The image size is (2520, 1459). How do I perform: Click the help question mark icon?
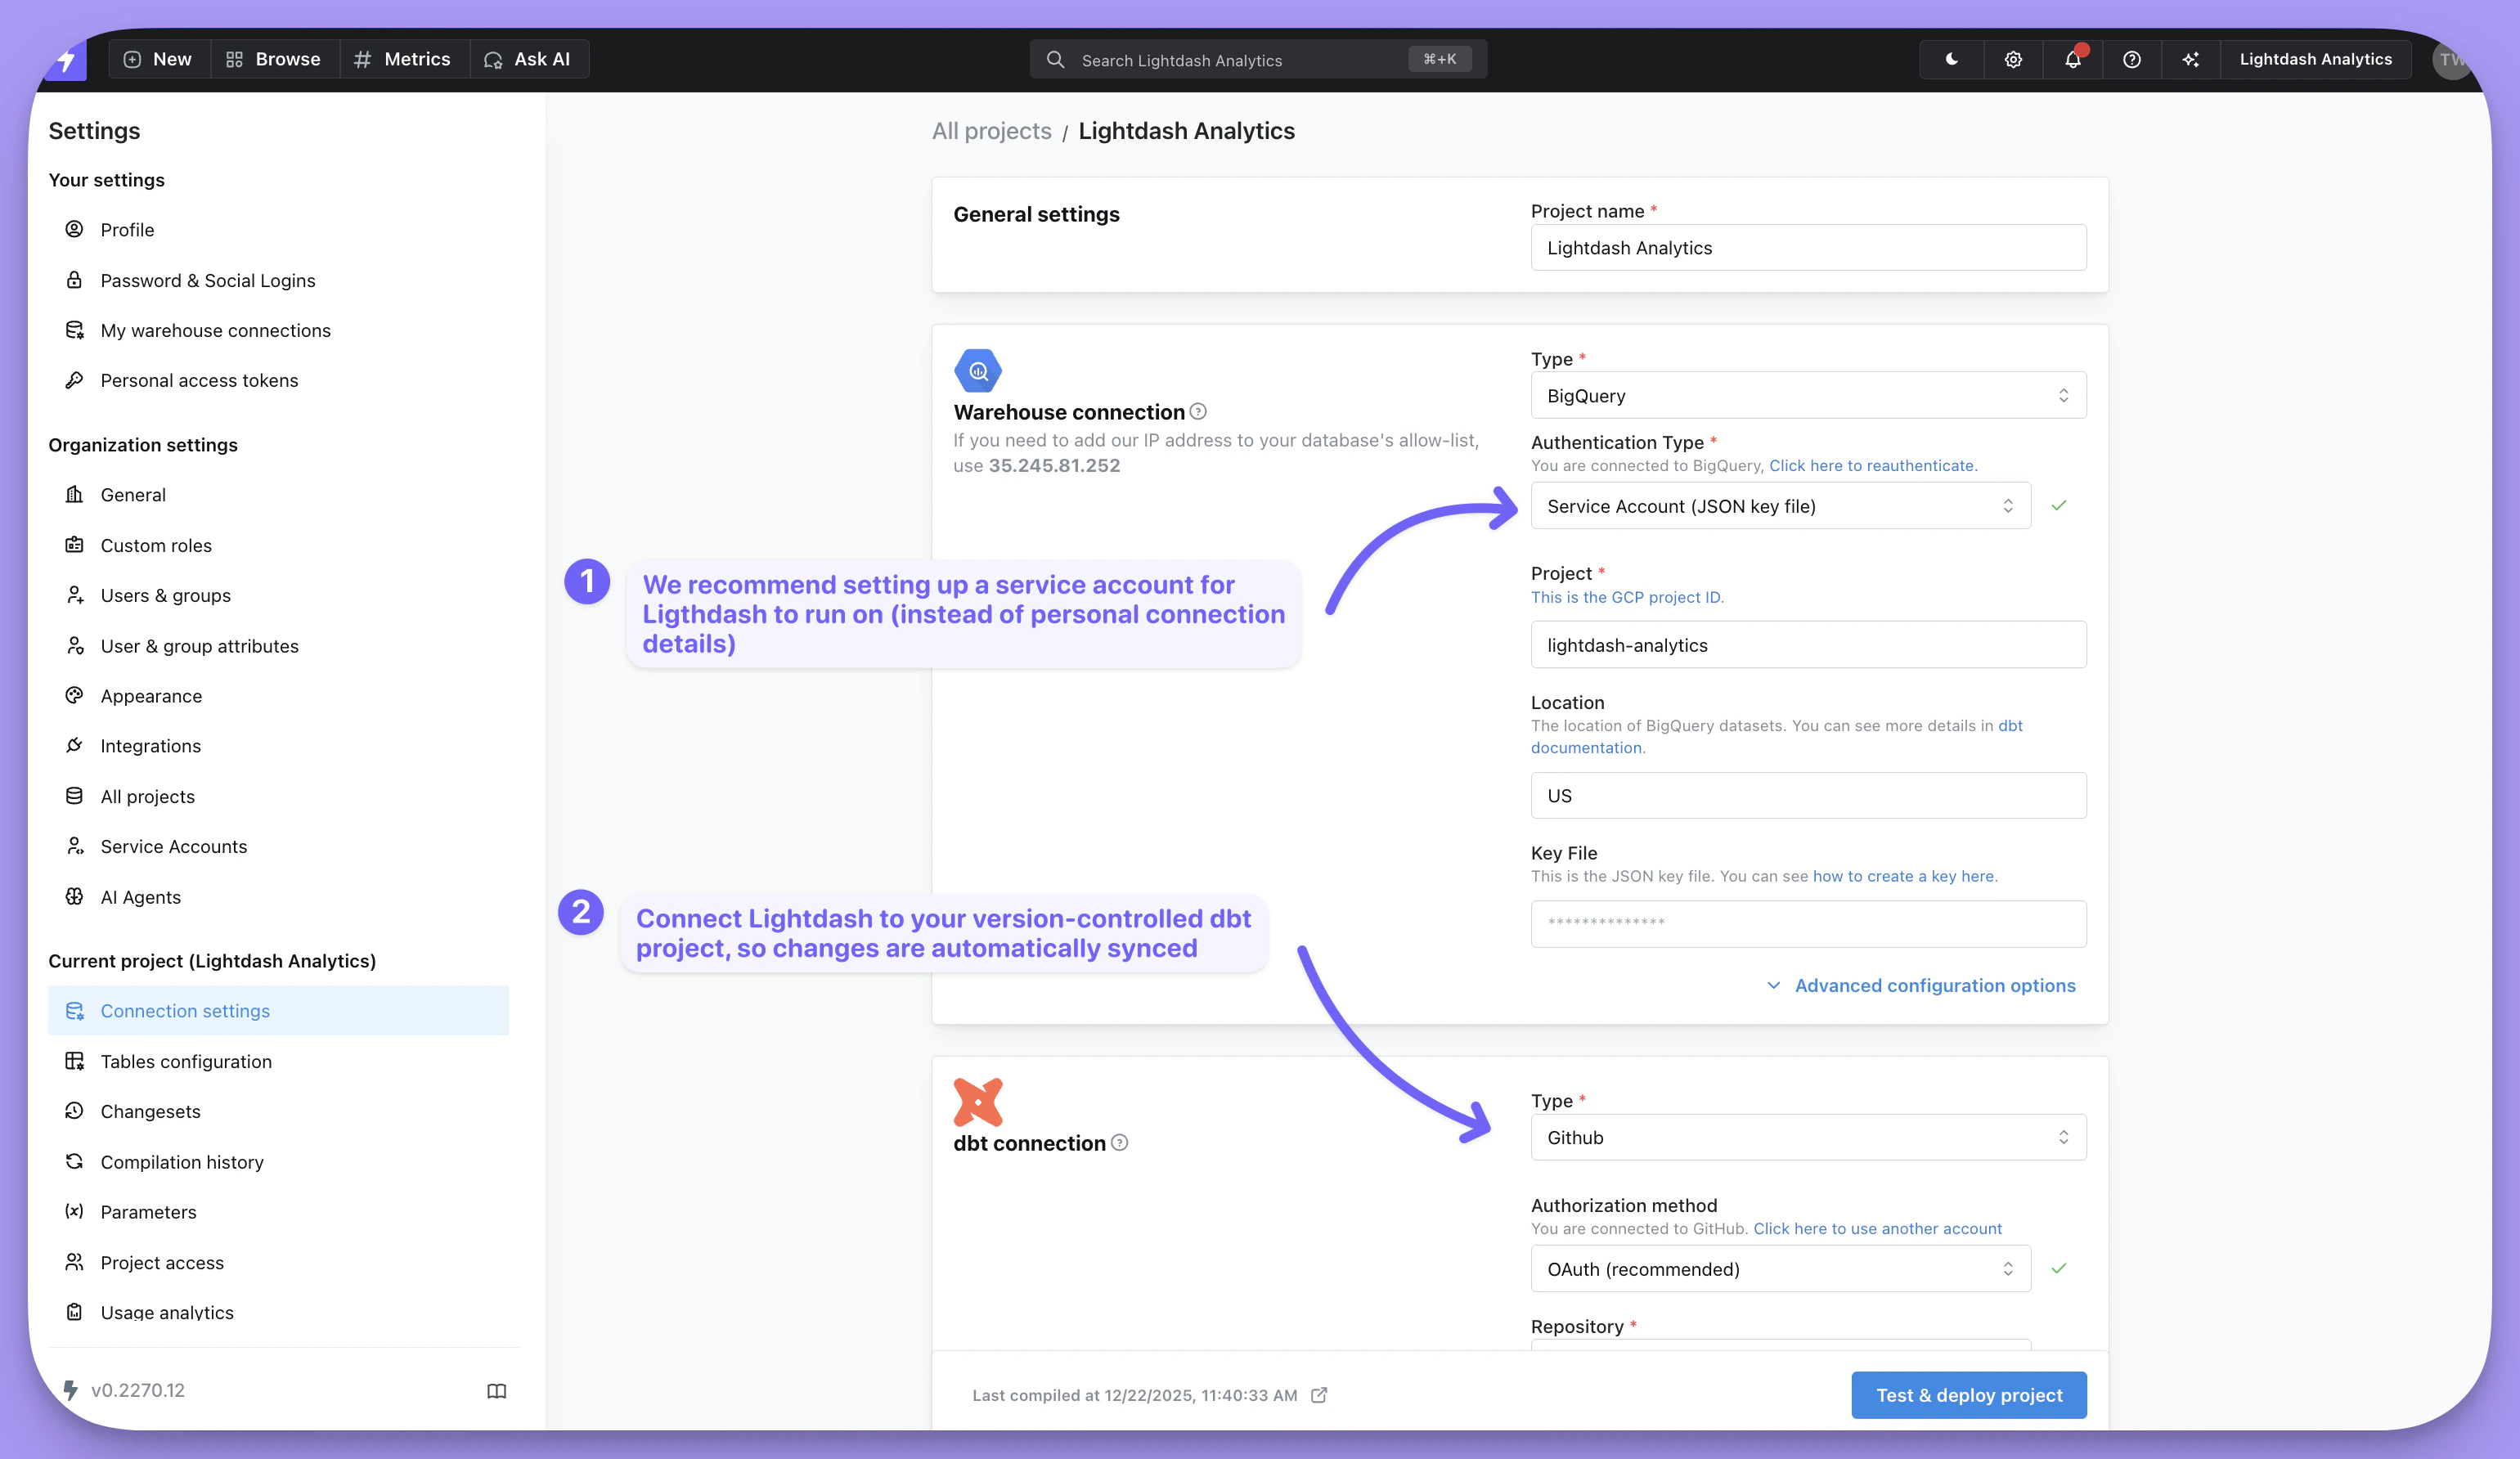[x=2131, y=59]
